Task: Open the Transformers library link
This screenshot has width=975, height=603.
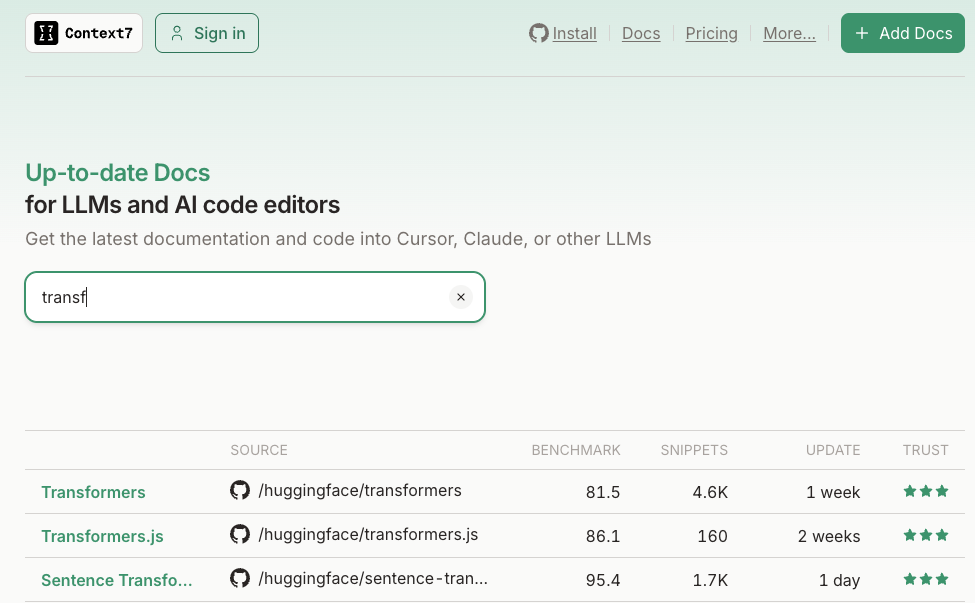Action: click(x=93, y=492)
